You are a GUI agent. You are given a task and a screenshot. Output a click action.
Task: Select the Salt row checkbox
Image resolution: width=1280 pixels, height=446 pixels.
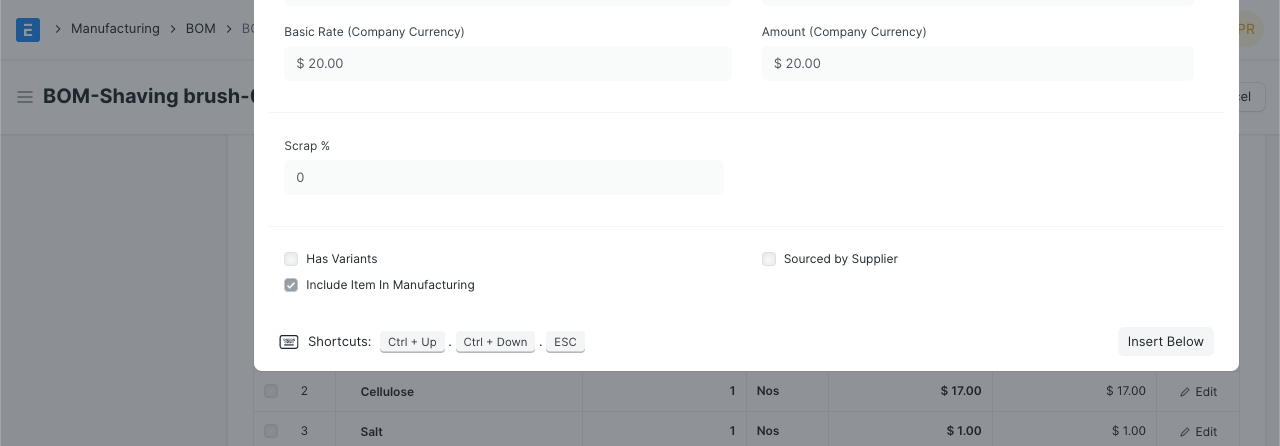(271, 431)
